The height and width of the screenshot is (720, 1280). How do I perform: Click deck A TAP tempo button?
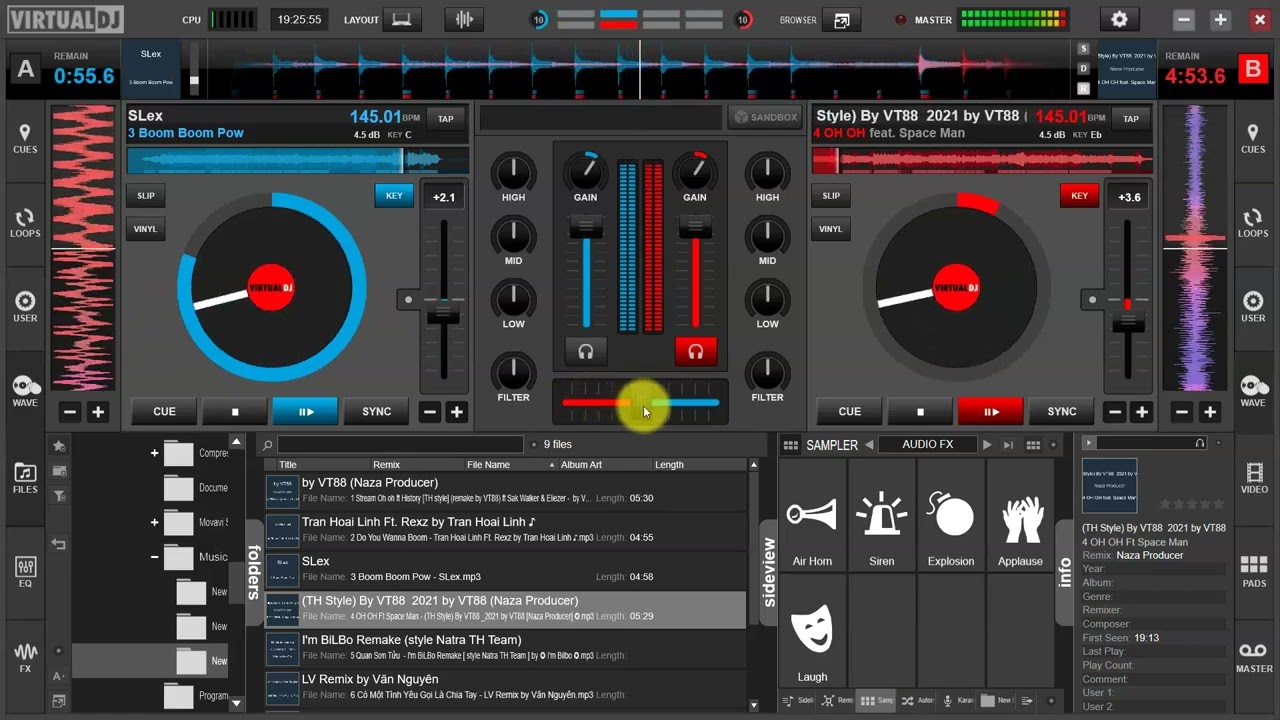pyautogui.click(x=445, y=118)
